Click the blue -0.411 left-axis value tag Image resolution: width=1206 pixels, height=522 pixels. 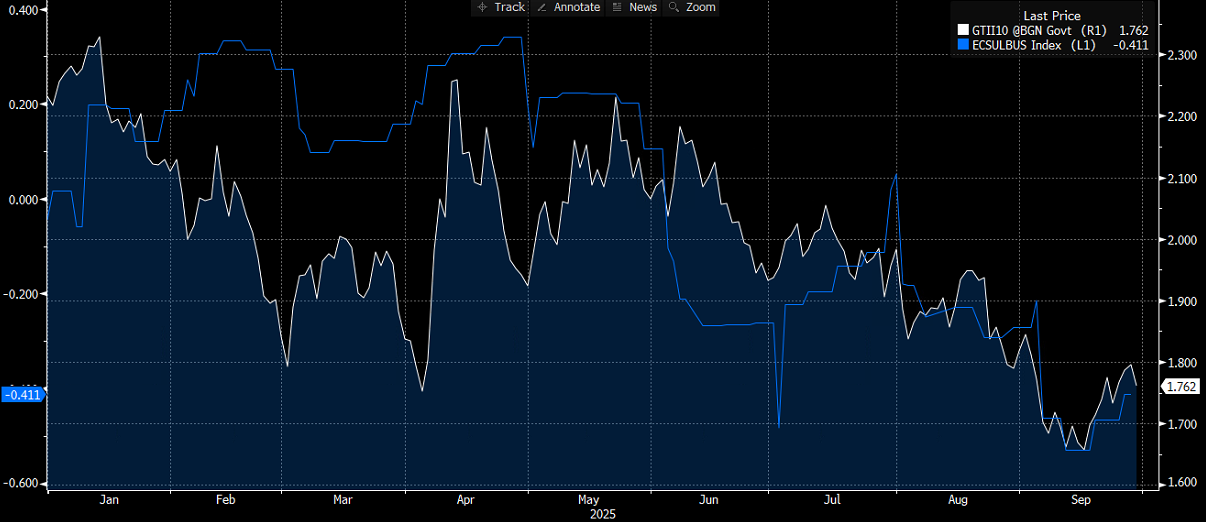(x=22, y=395)
